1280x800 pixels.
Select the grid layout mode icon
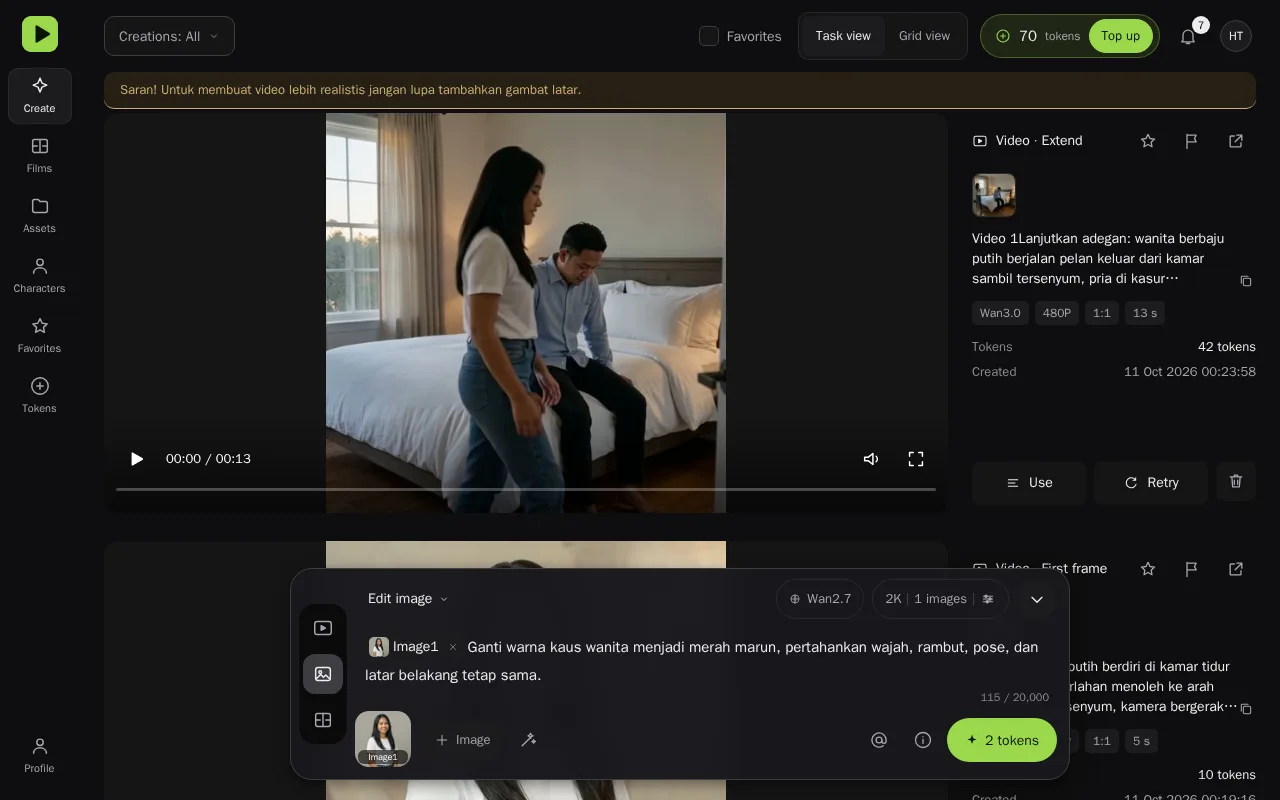[x=323, y=720]
